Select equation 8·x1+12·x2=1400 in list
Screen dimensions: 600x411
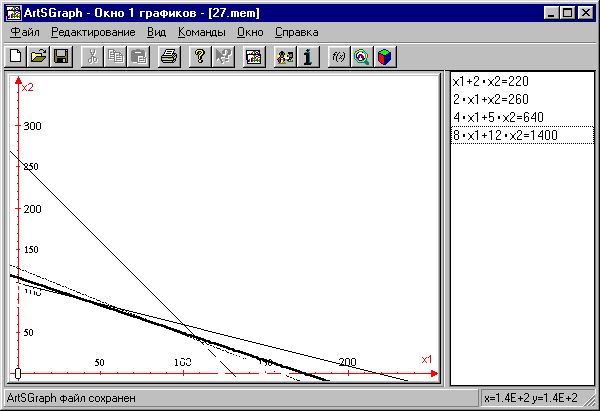click(x=504, y=135)
